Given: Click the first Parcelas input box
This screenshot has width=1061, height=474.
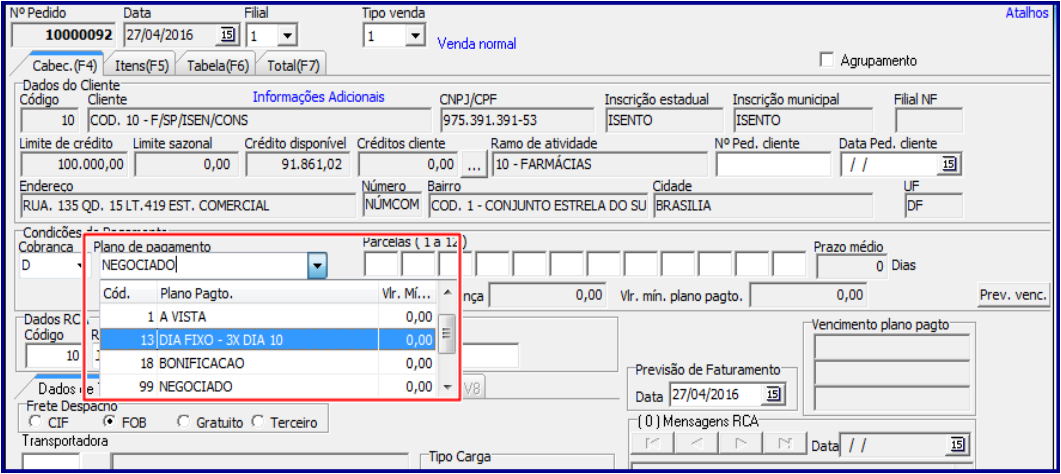Looking at the screenshot, I should tap(381, 266).
